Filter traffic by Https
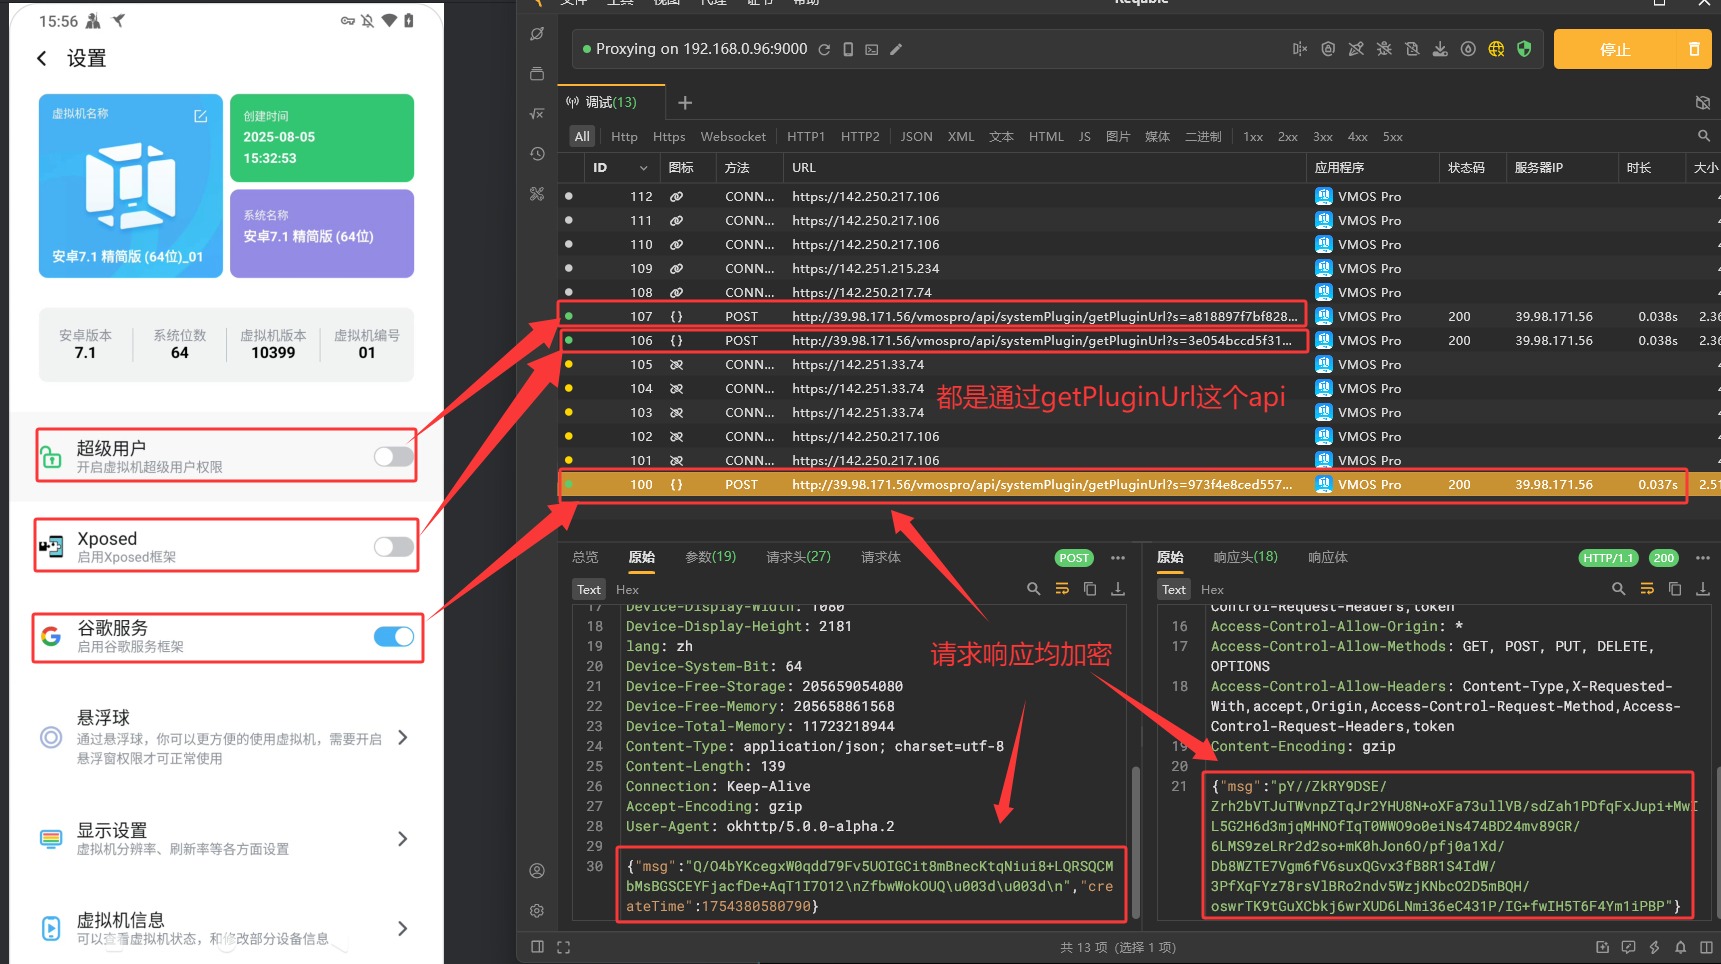 pos(669,137)
